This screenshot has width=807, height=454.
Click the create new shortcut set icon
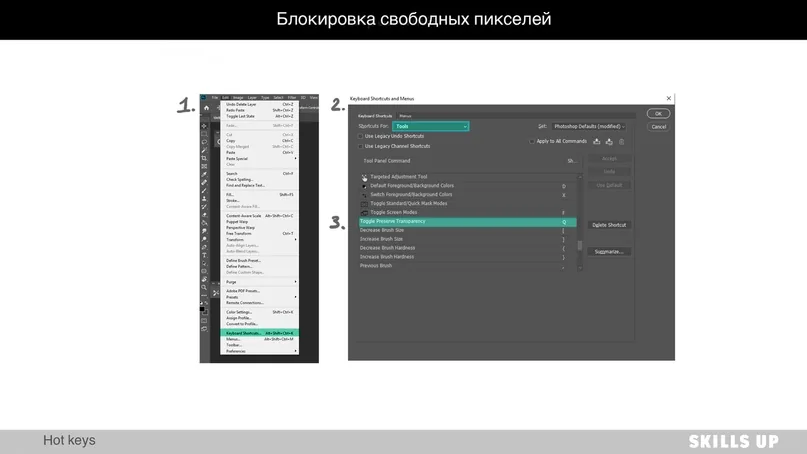[609, 142]
